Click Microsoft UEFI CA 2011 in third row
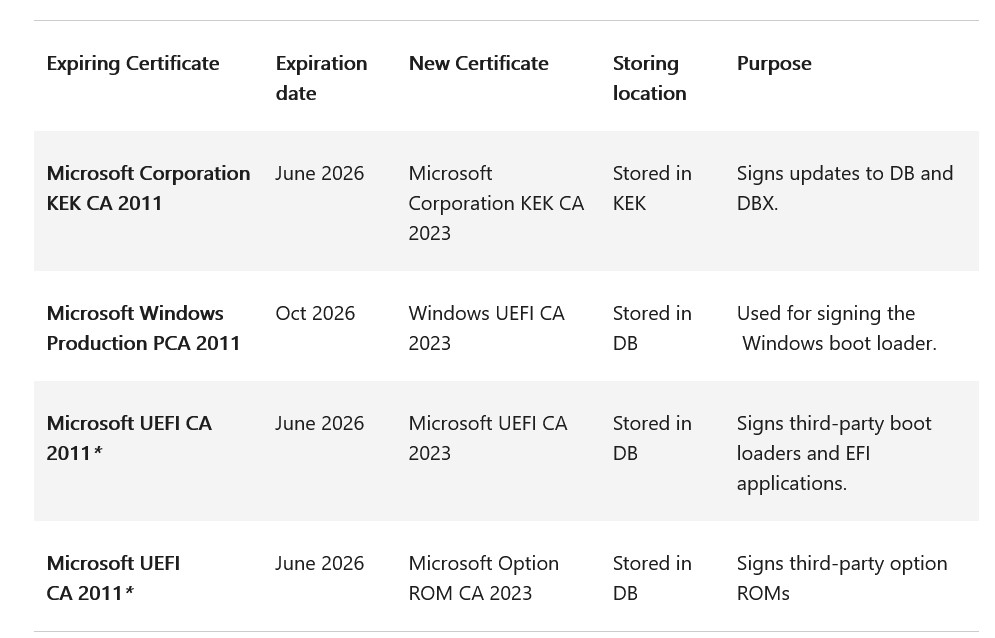The width and height of the screenshot is (995, 638). click(x=129, y=438)
